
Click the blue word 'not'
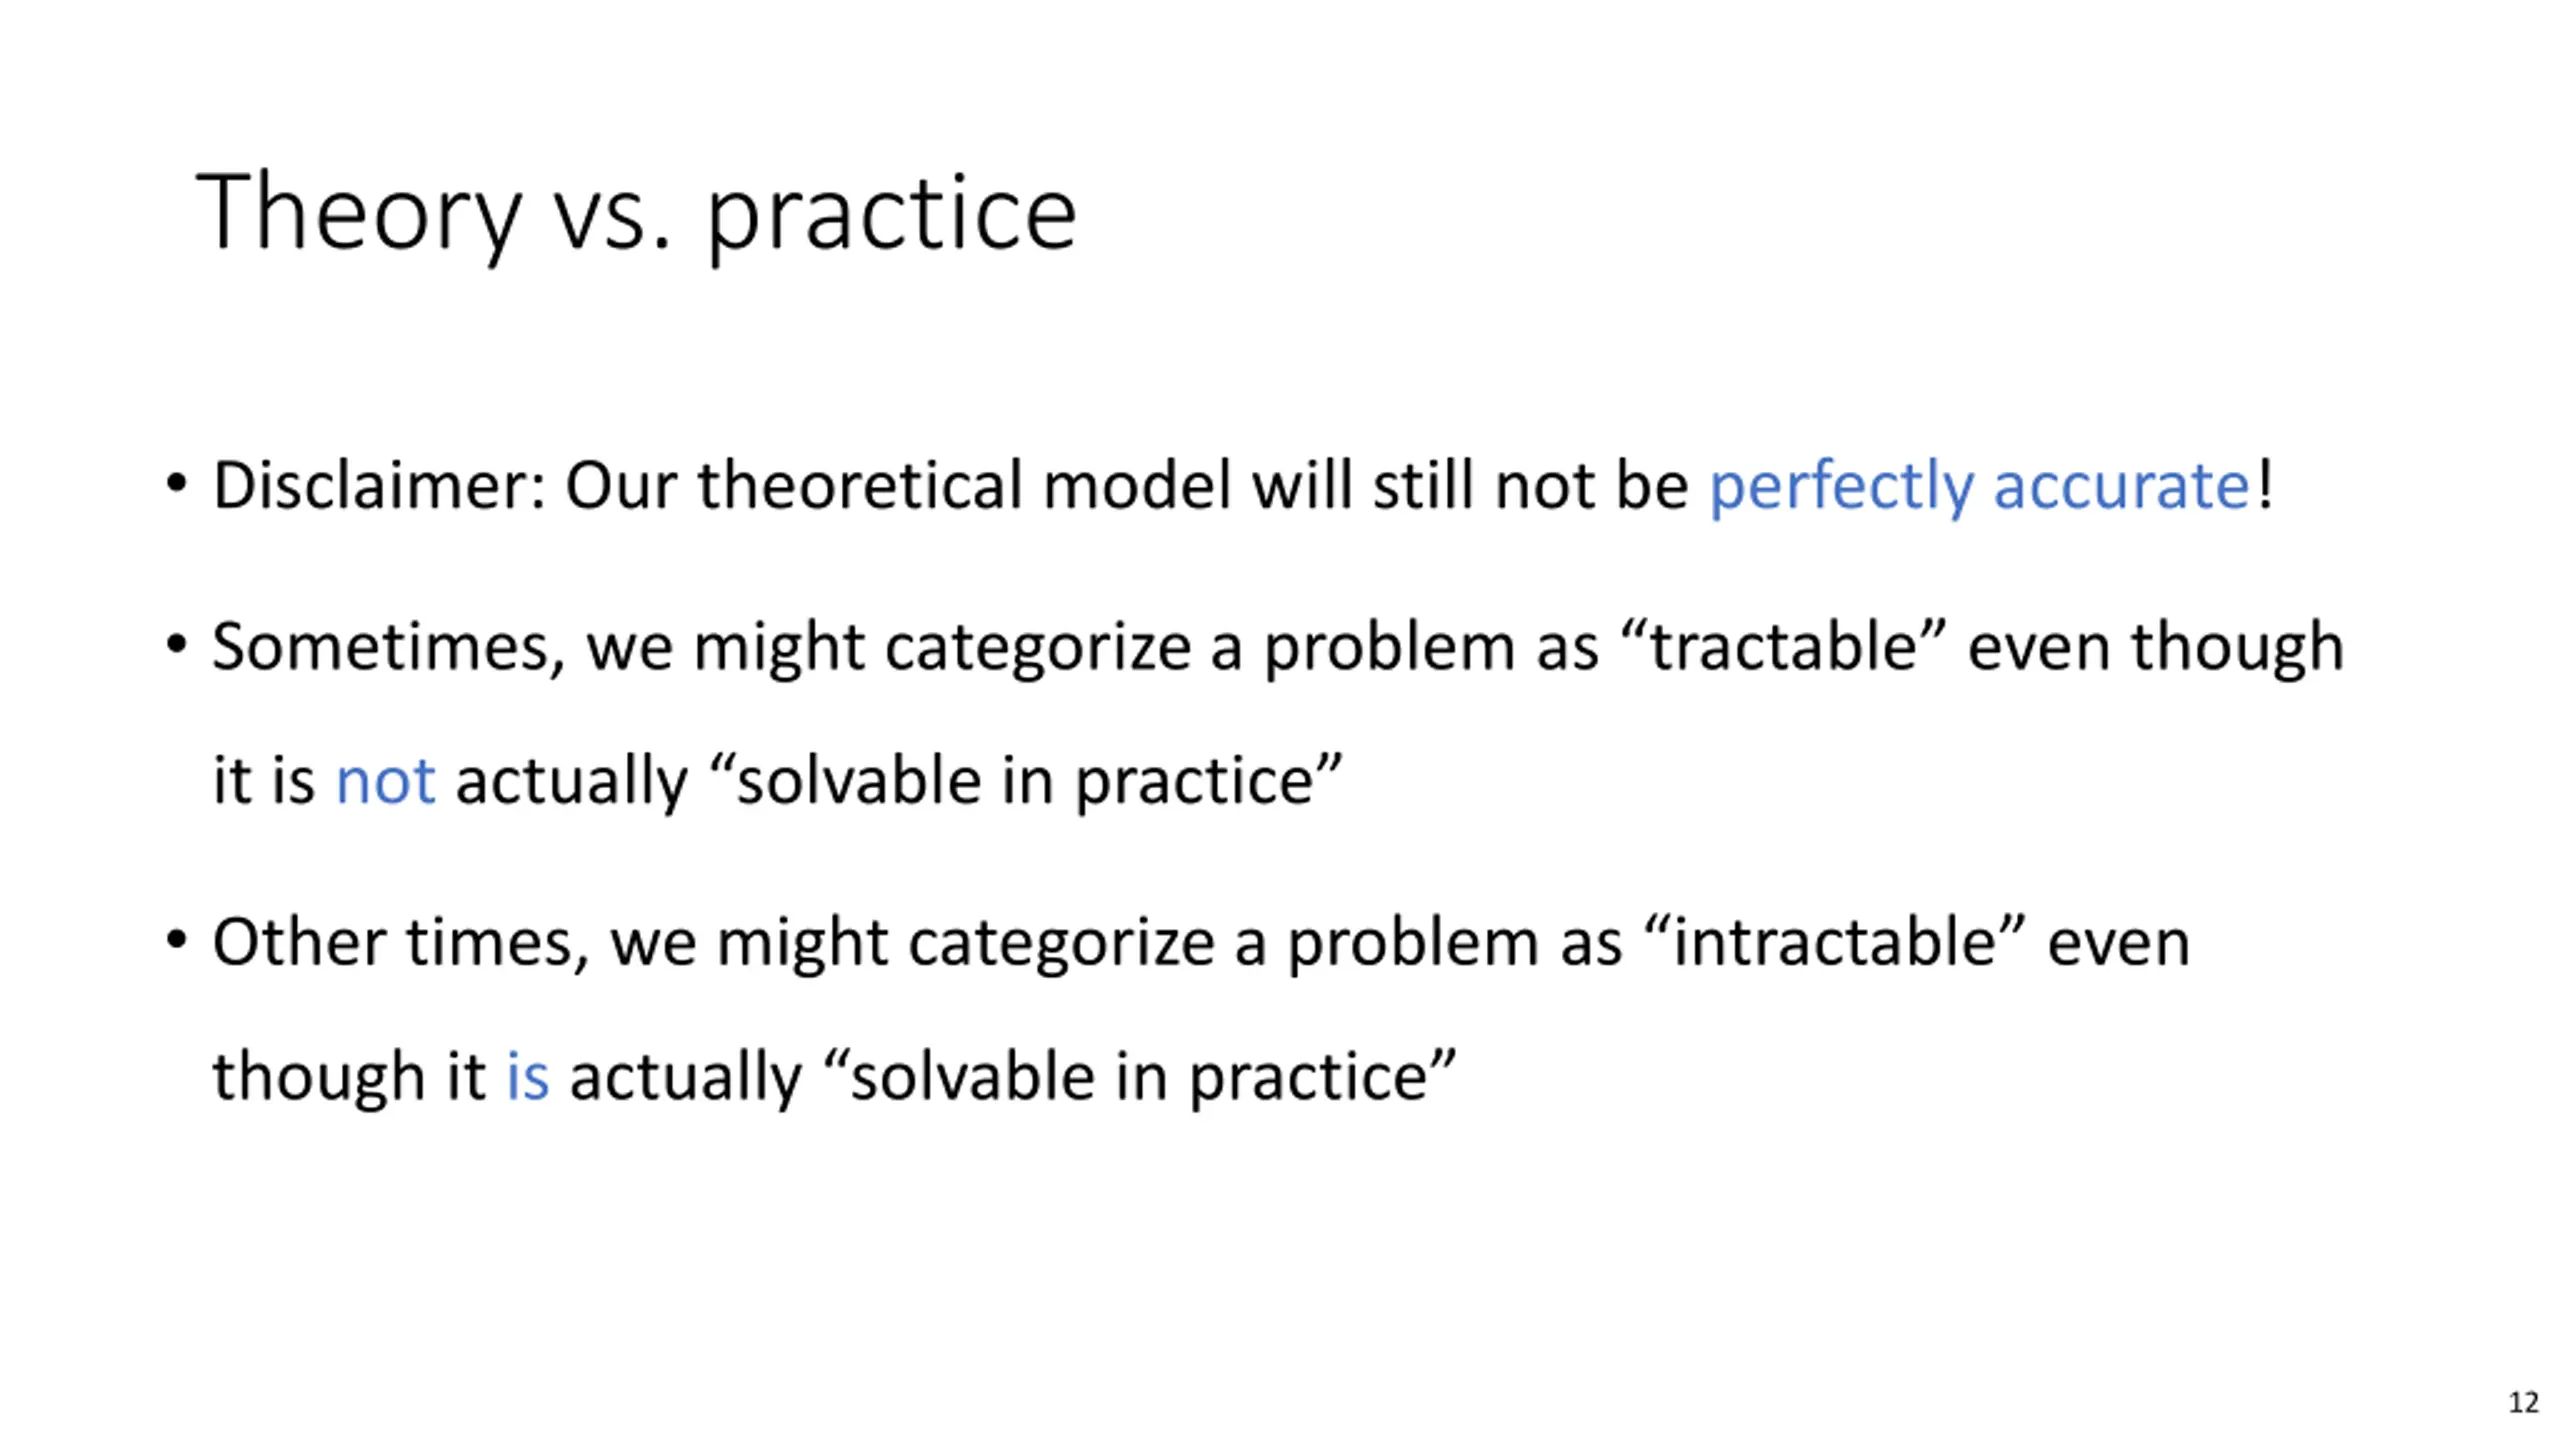pos(385,782)
